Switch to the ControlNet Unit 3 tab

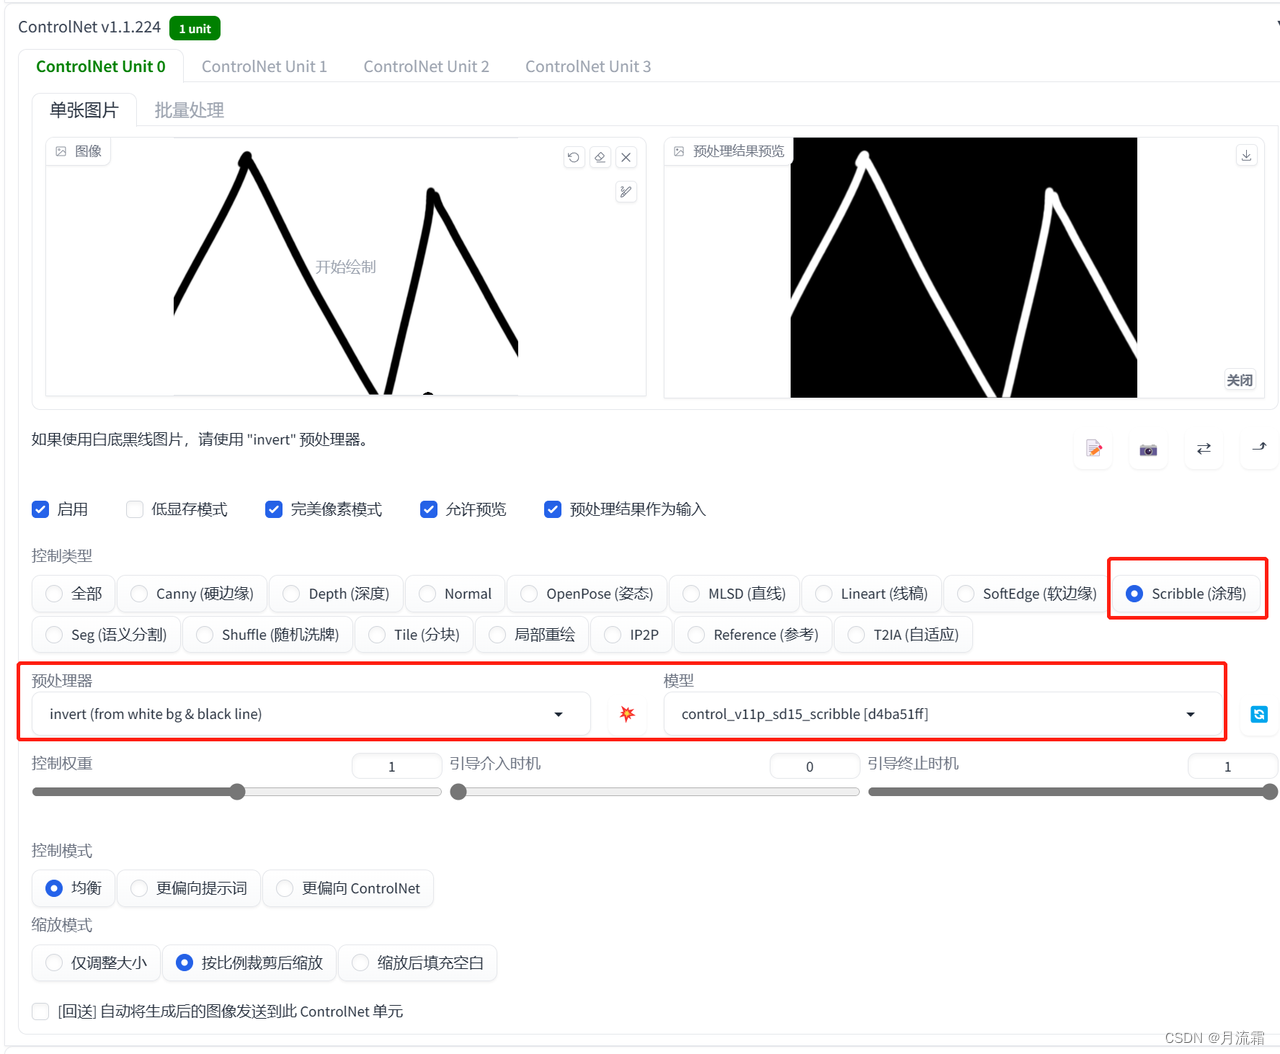tap(588, 66)
